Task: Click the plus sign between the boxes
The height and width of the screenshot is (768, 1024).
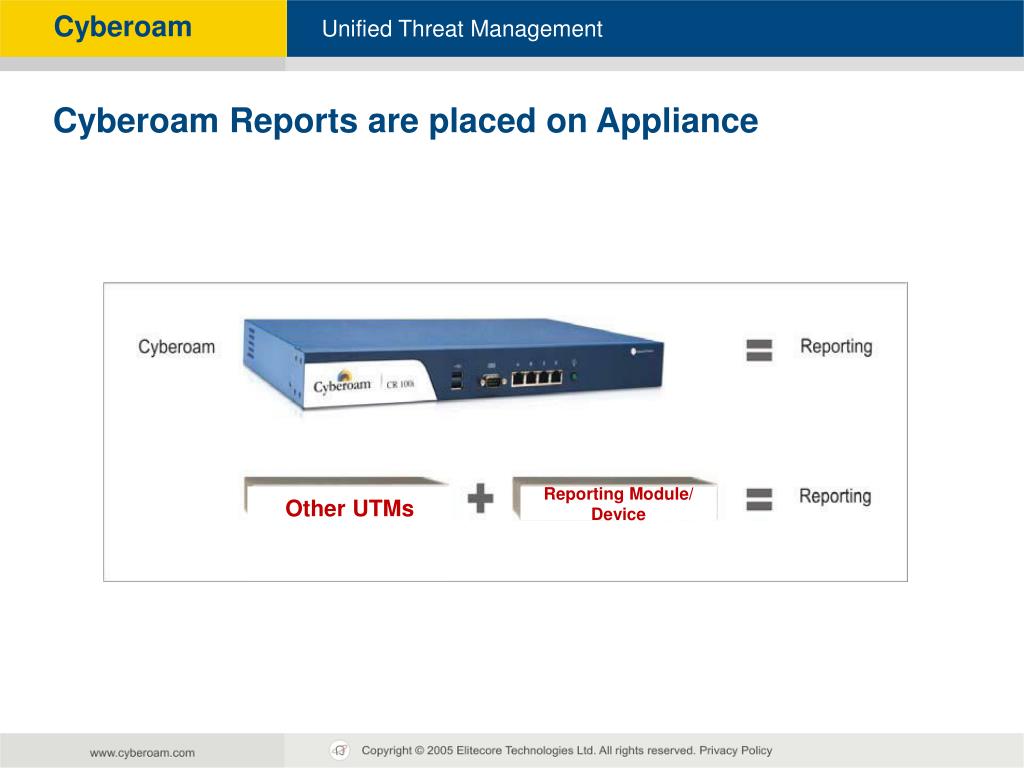Action: (481, 498)
